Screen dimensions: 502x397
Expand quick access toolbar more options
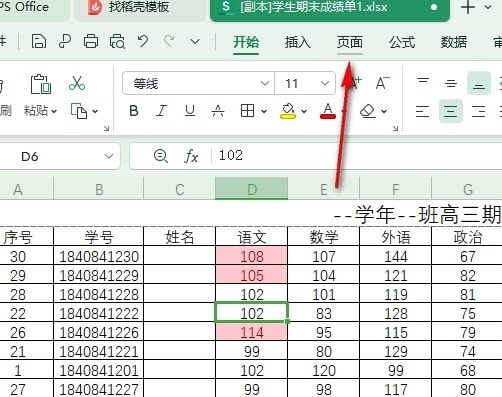pyautogui.click(x=195, y=42)
